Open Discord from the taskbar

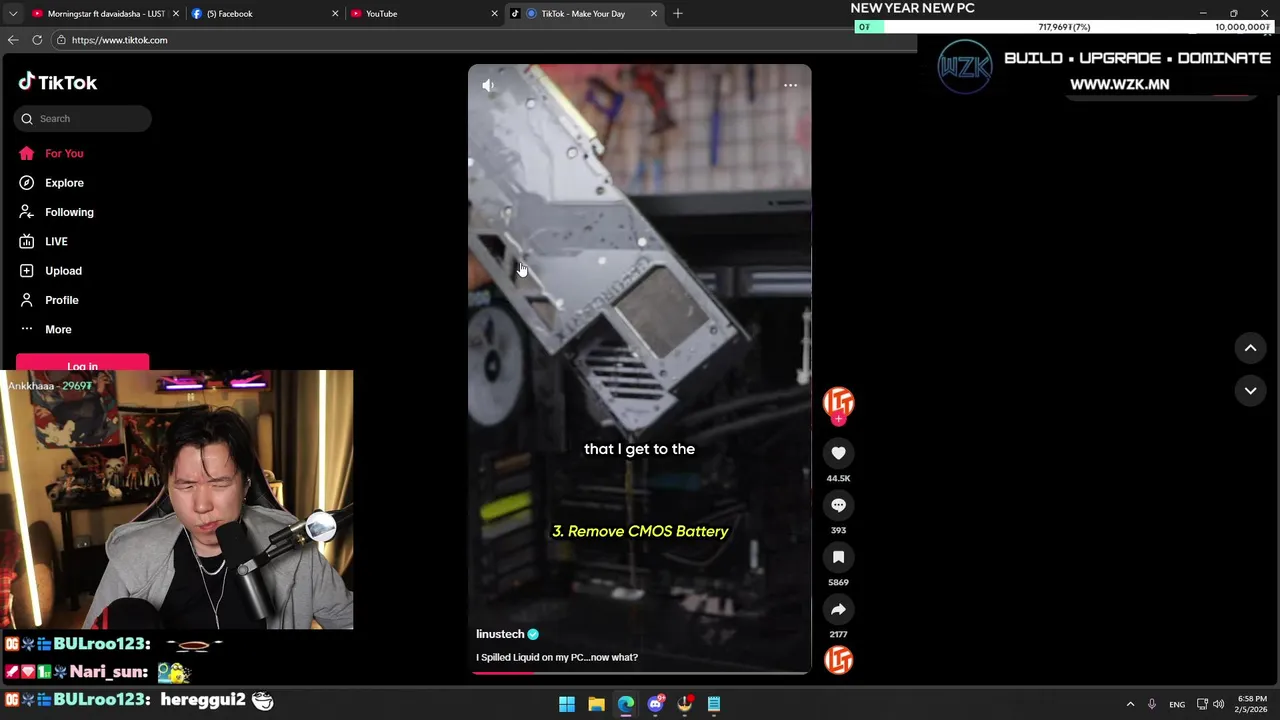655,704
